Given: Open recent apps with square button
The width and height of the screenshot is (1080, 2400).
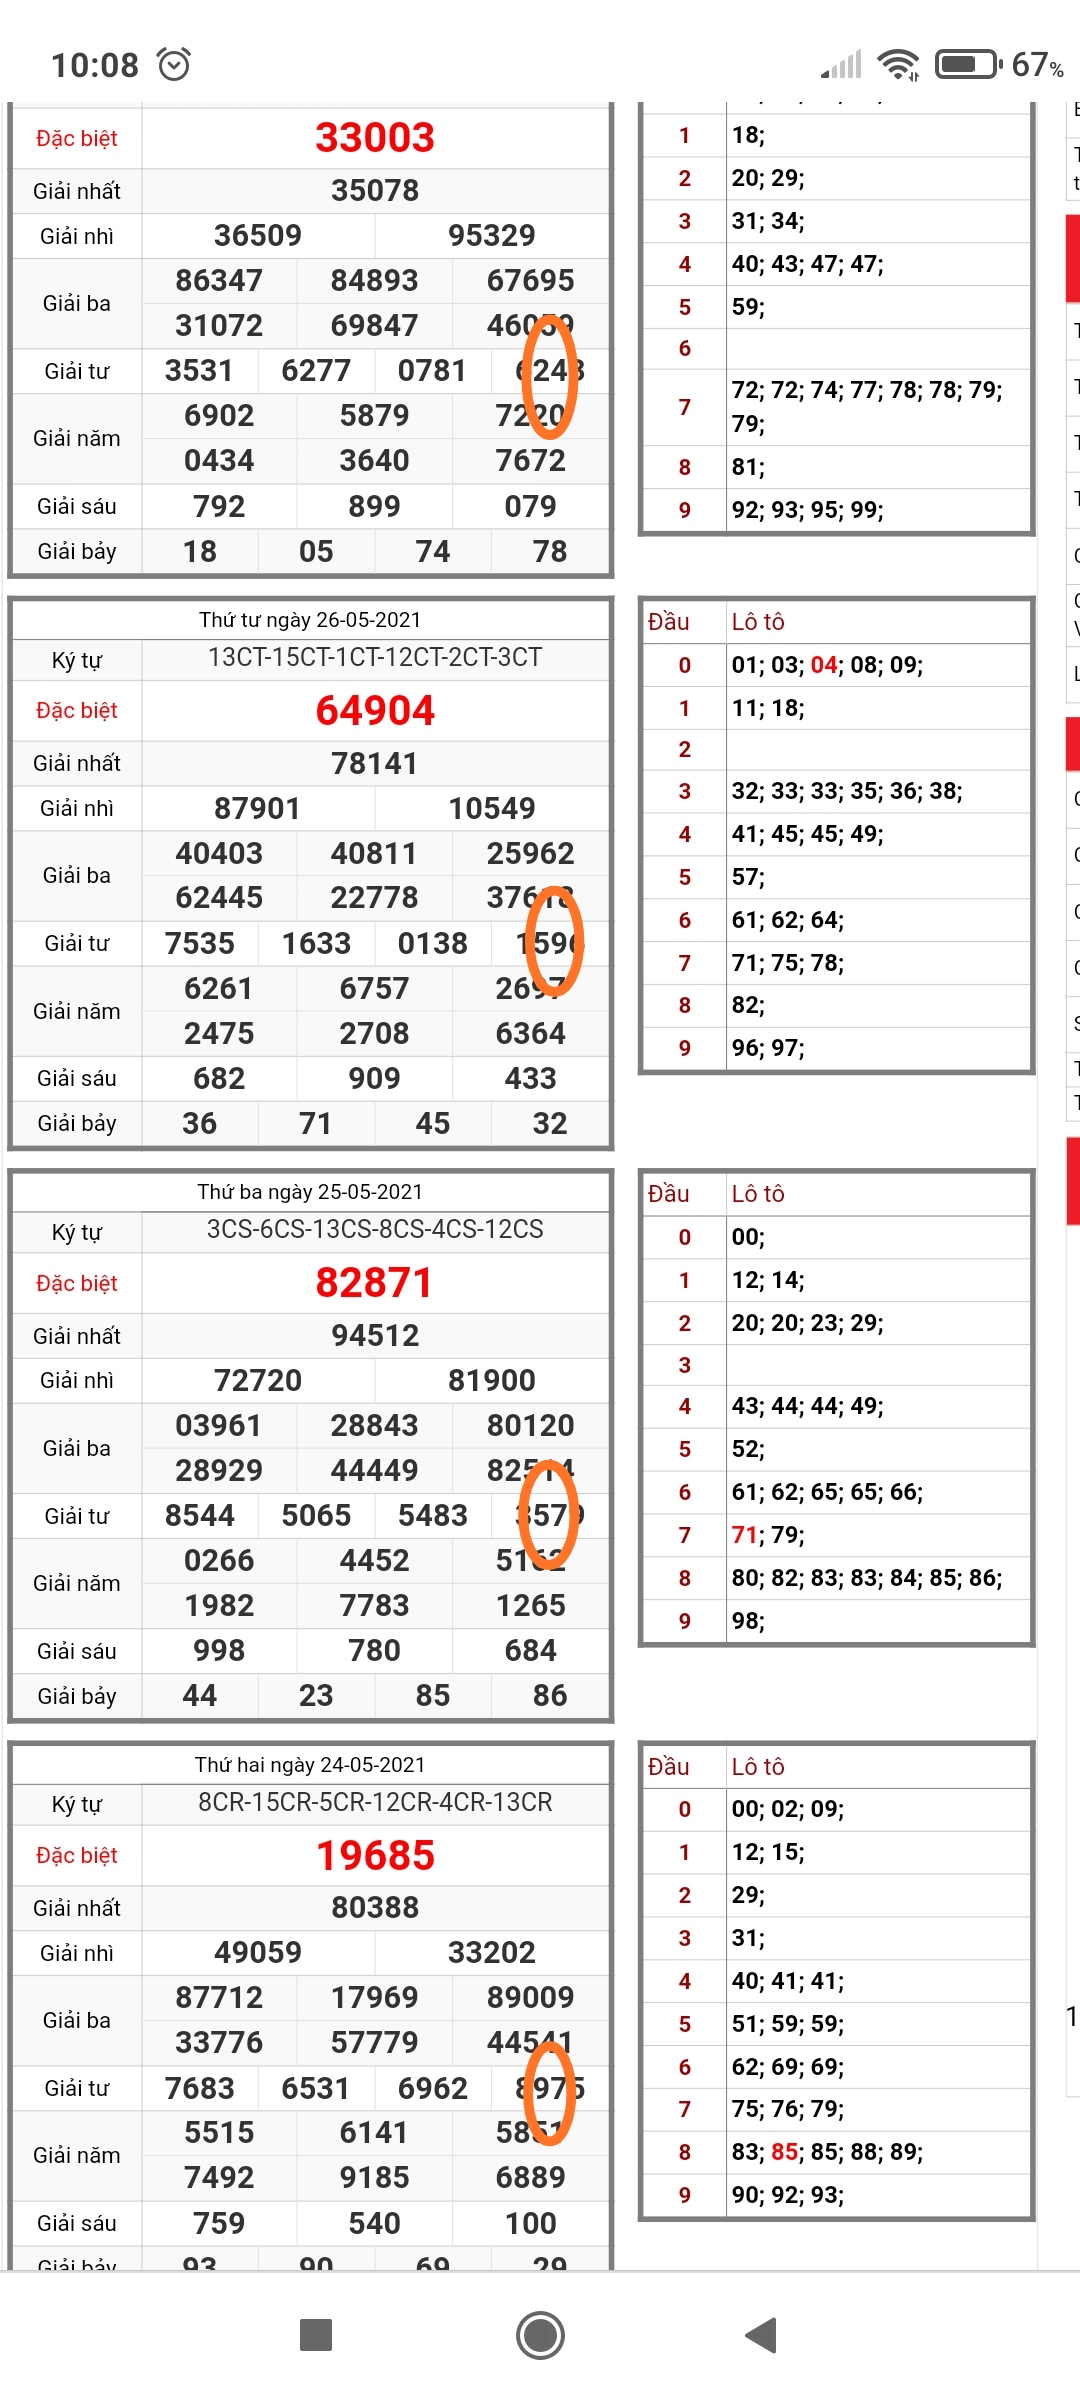Looking at the screenshot, I should click(316, 2335).
